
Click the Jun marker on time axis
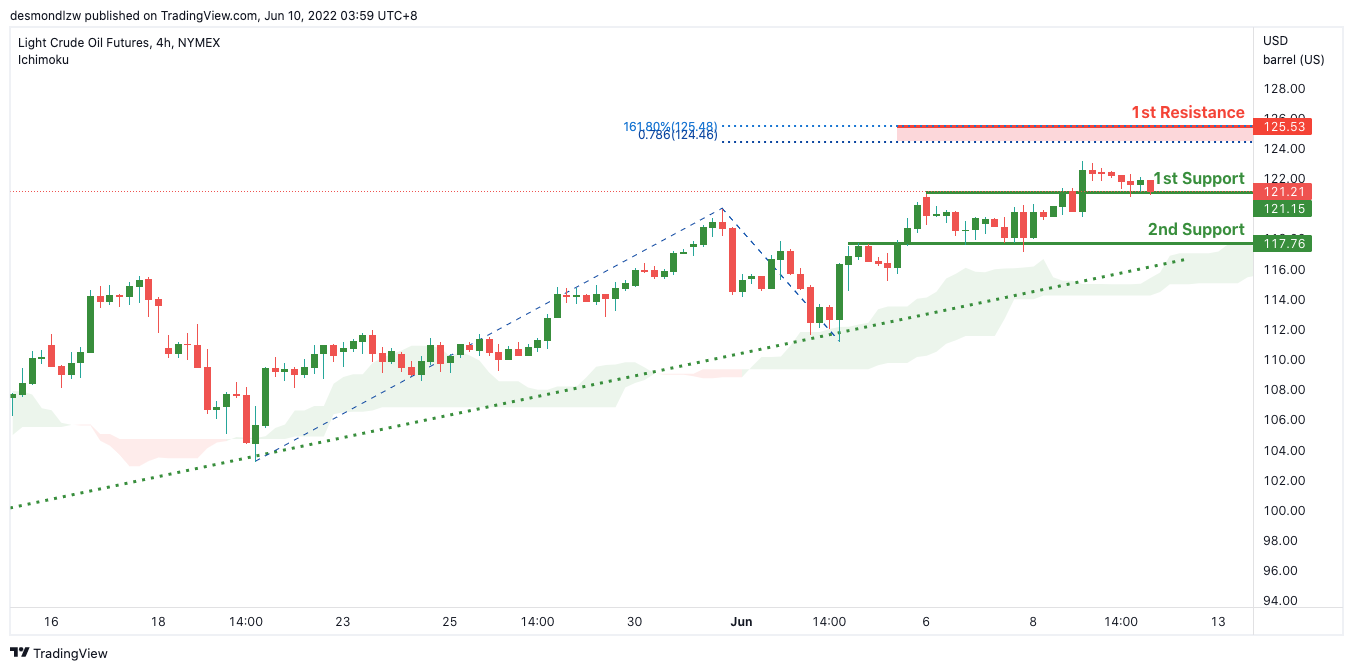742,622
